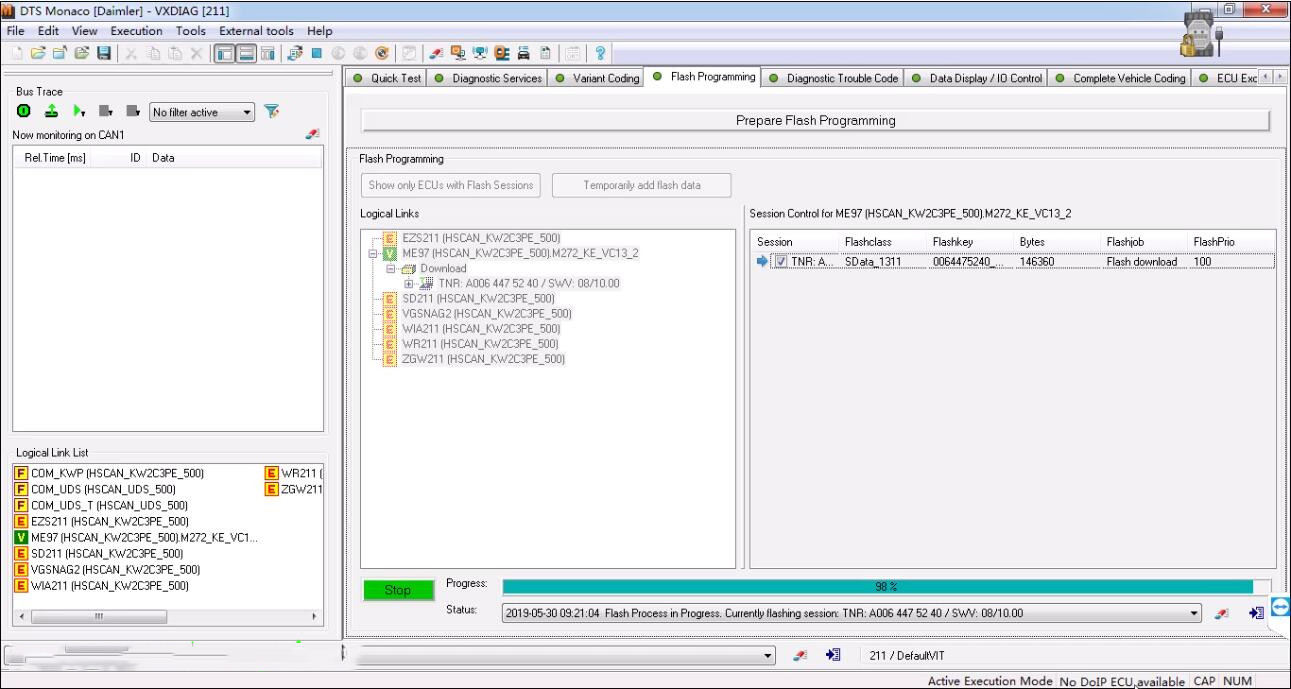Click the TeamViewer blue arrow icon
Image resolution: width=1291 pixels, height=689 pixels.
coord(1282,607)
